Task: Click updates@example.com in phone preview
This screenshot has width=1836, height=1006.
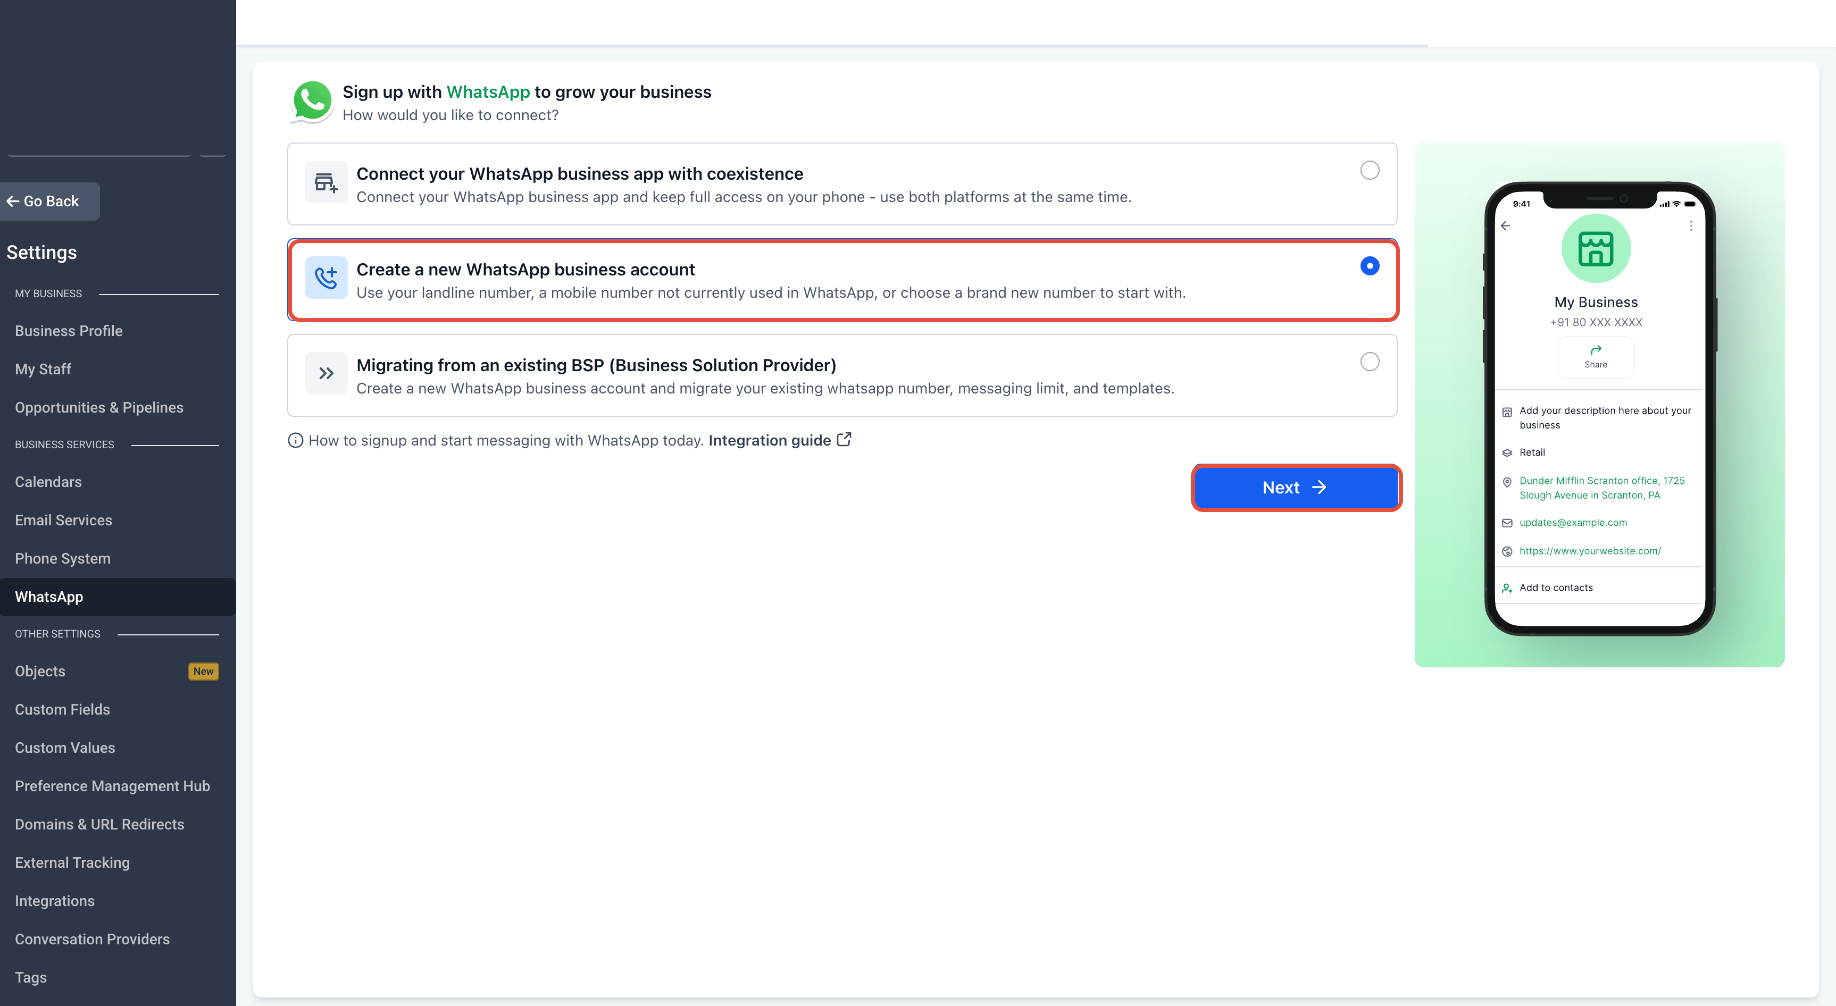Action: click(x=1573, y=523)
